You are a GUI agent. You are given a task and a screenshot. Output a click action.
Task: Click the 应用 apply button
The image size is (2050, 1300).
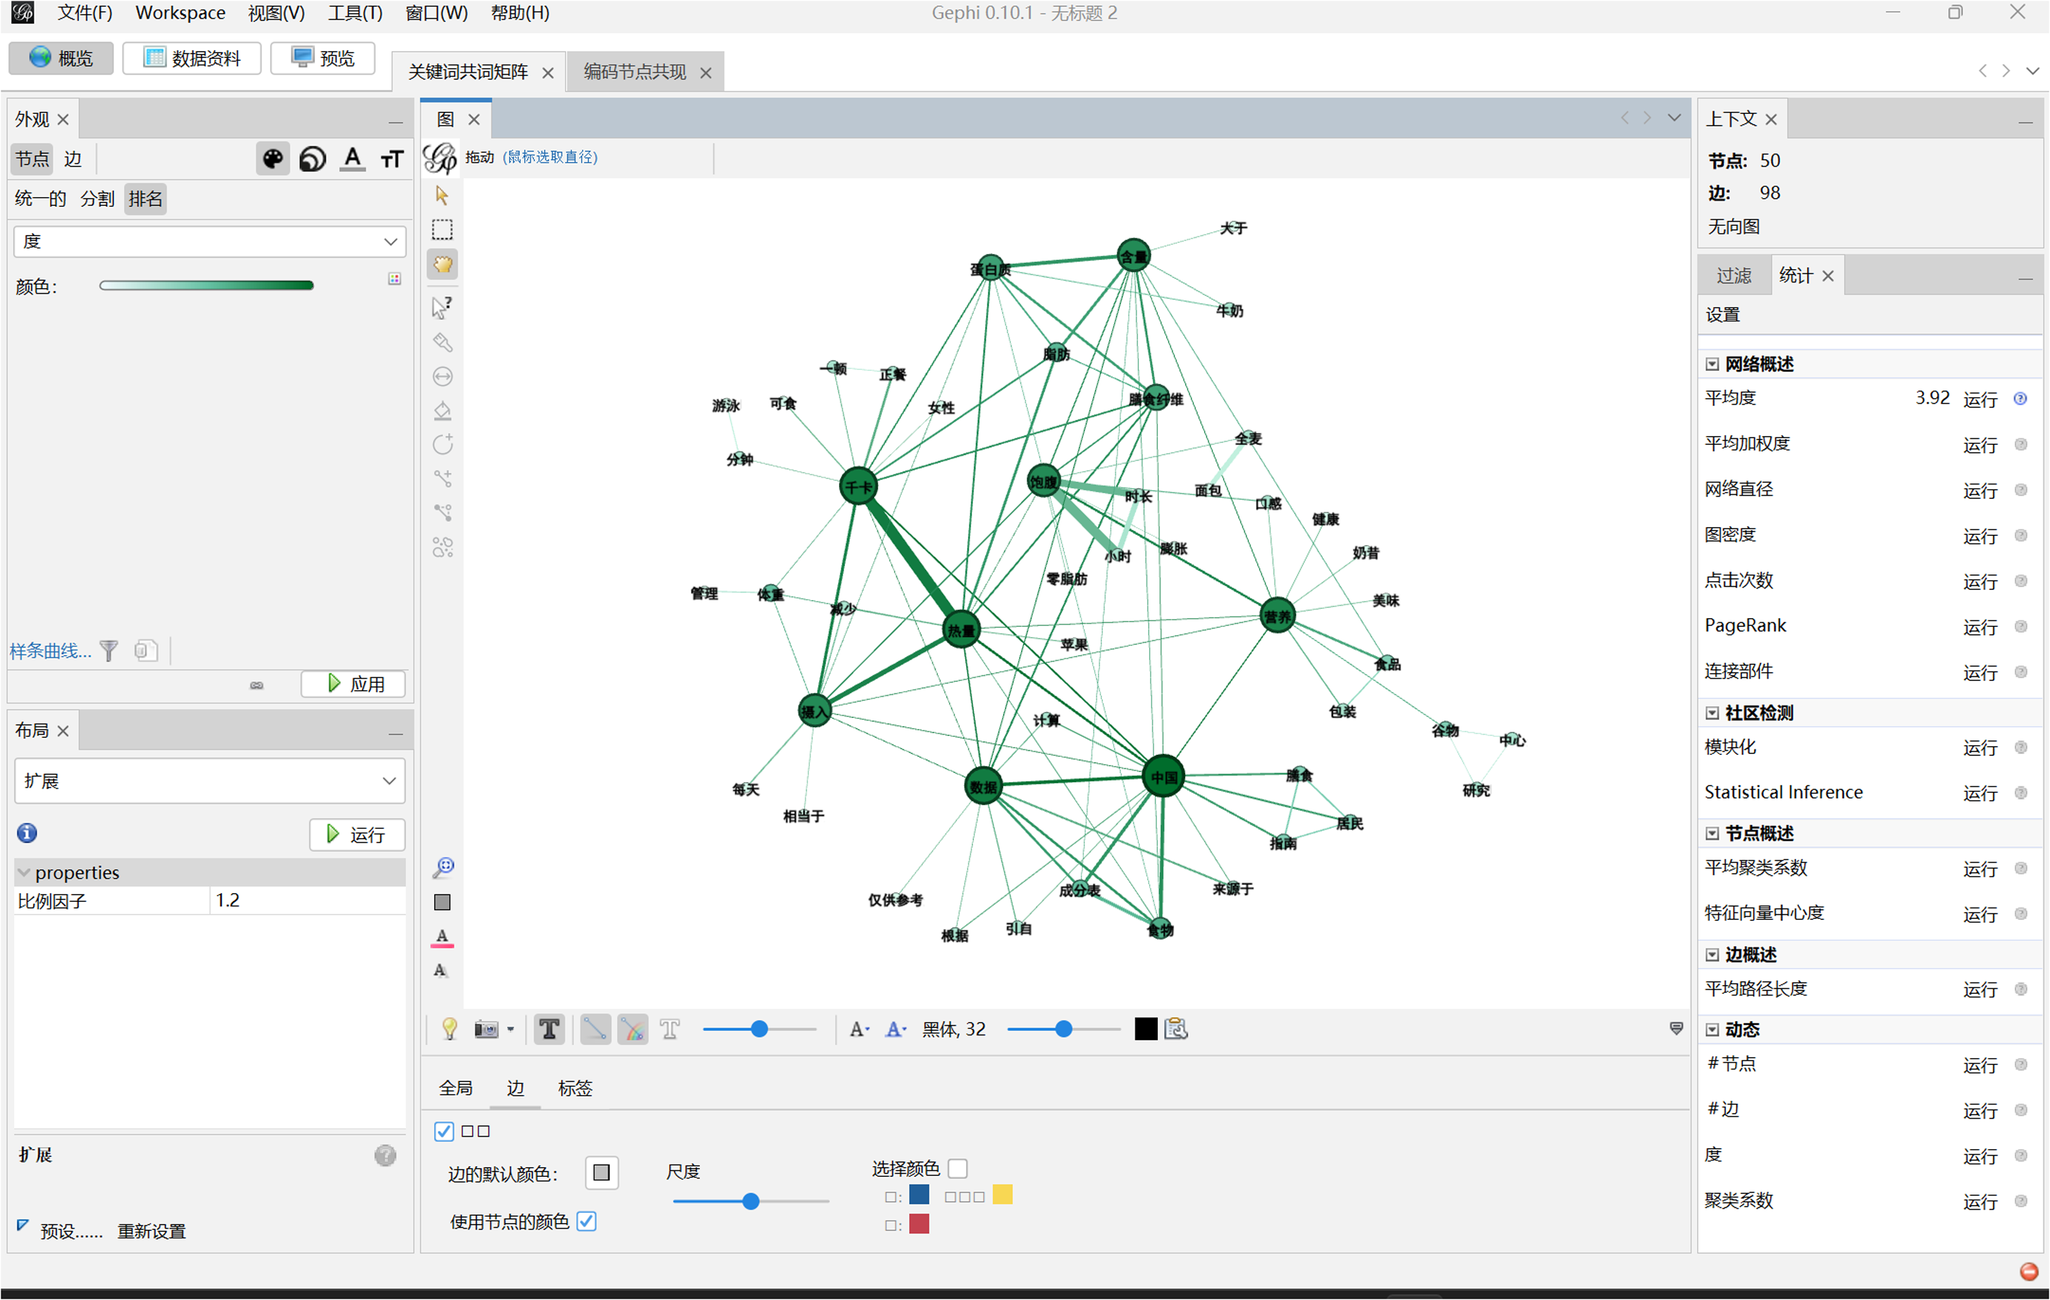[x=354, y=684]
